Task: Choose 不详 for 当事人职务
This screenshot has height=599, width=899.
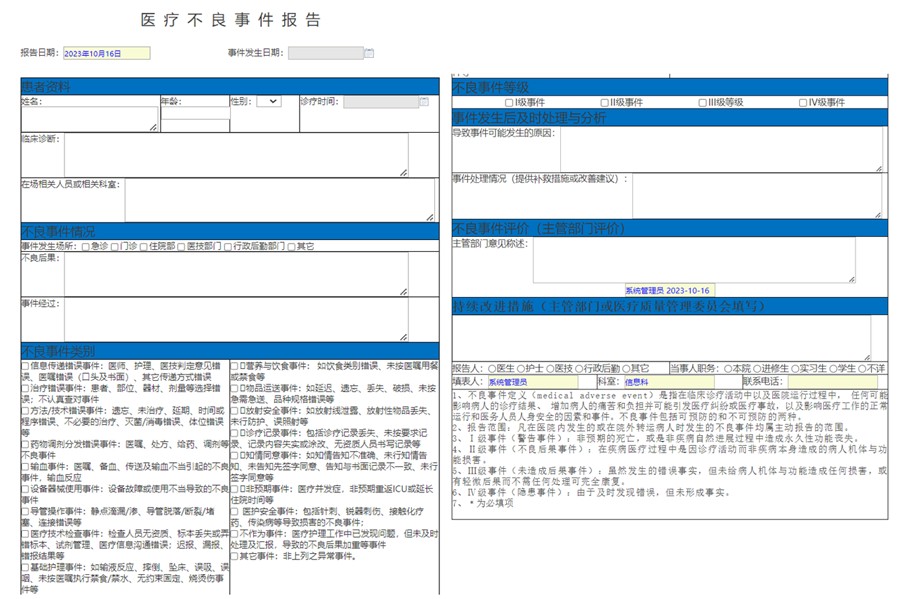Action: point(862,369)
